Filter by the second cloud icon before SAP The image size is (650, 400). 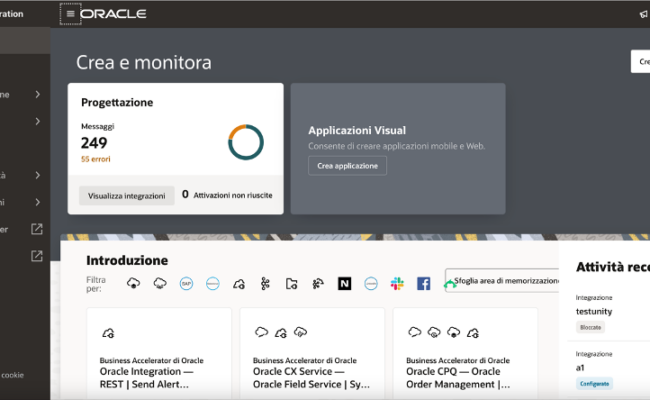click(x=160, y=284)
